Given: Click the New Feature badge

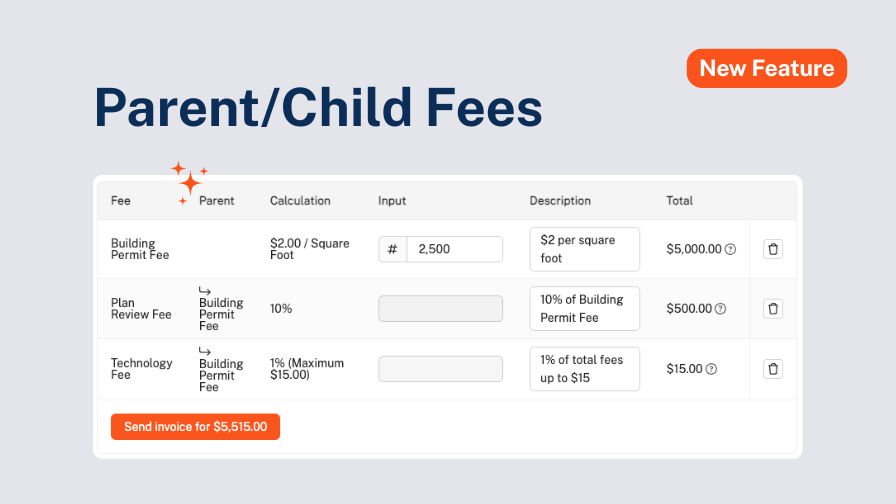Looking at the screenshot, I should [766, 68].
